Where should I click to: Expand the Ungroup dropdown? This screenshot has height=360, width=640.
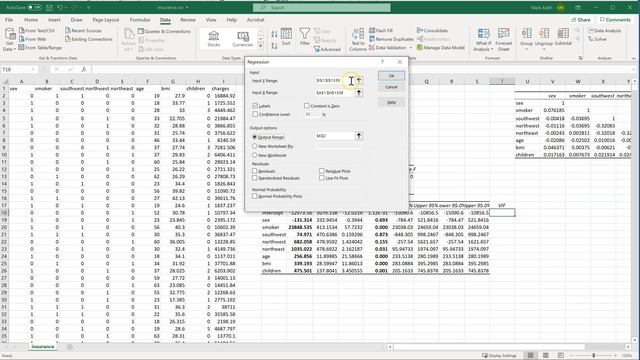(544, 50)
